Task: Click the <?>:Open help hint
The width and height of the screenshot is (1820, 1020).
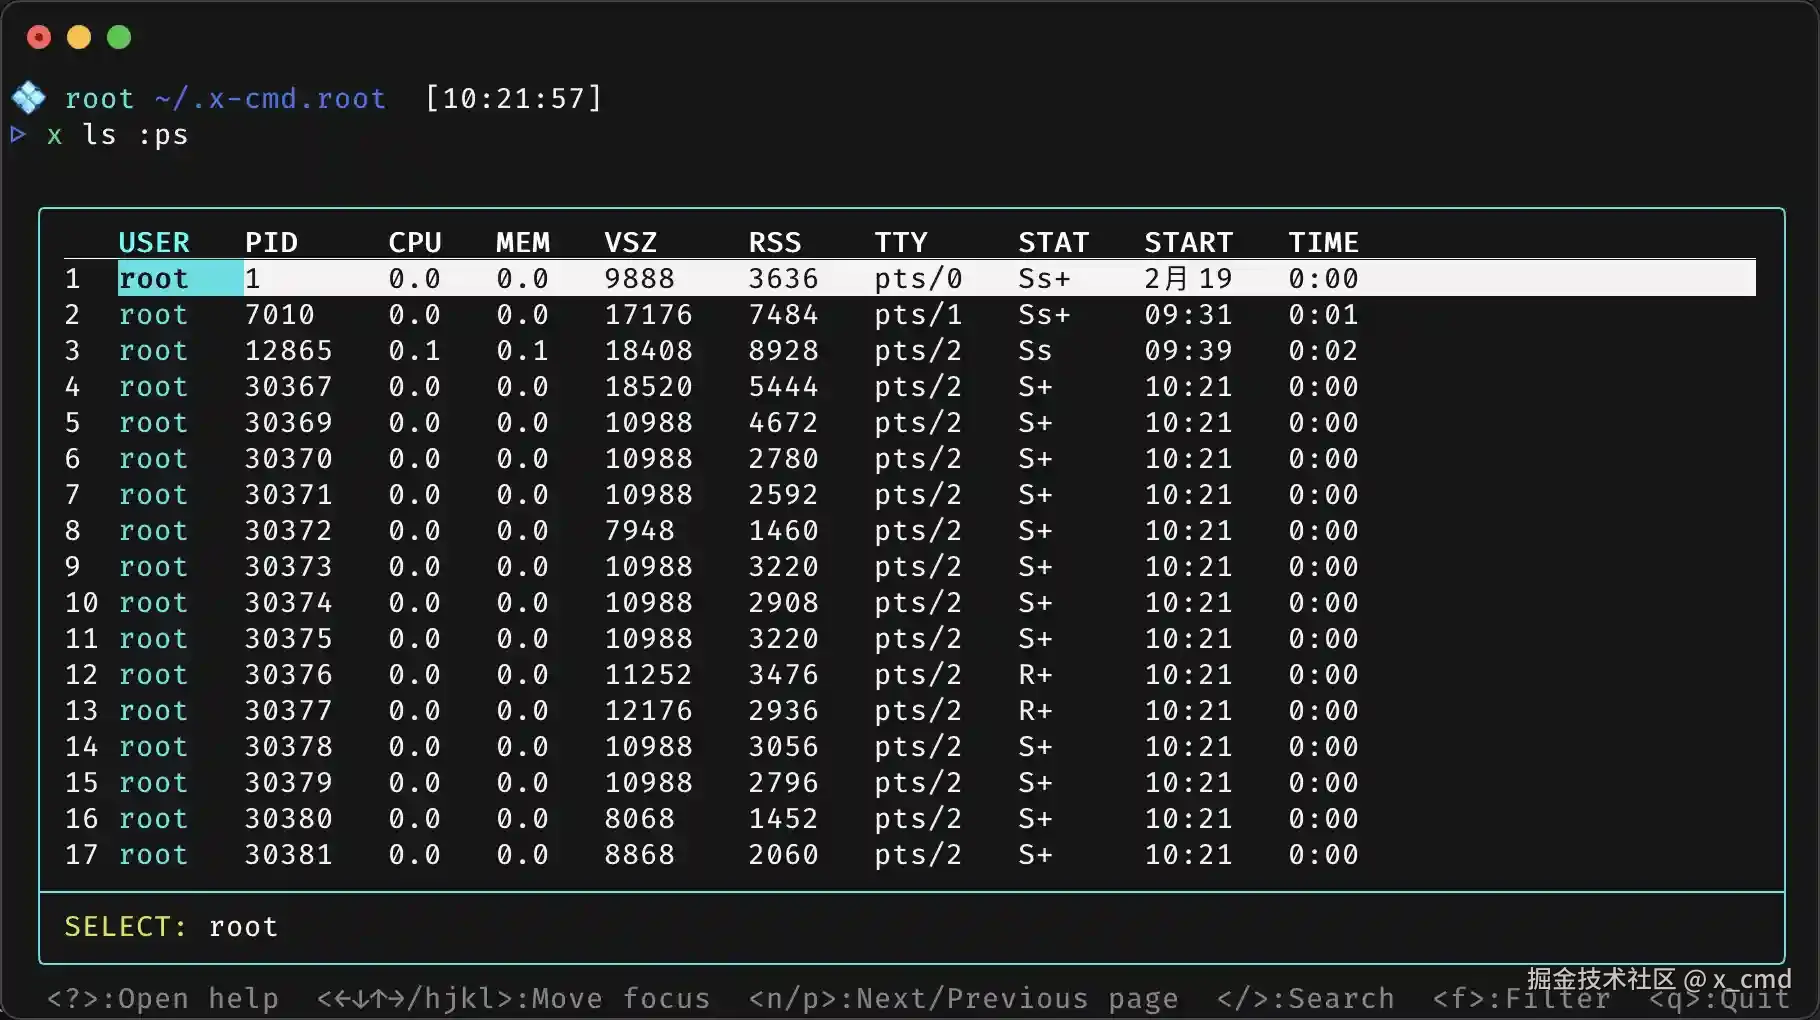Action: point(163,998)
